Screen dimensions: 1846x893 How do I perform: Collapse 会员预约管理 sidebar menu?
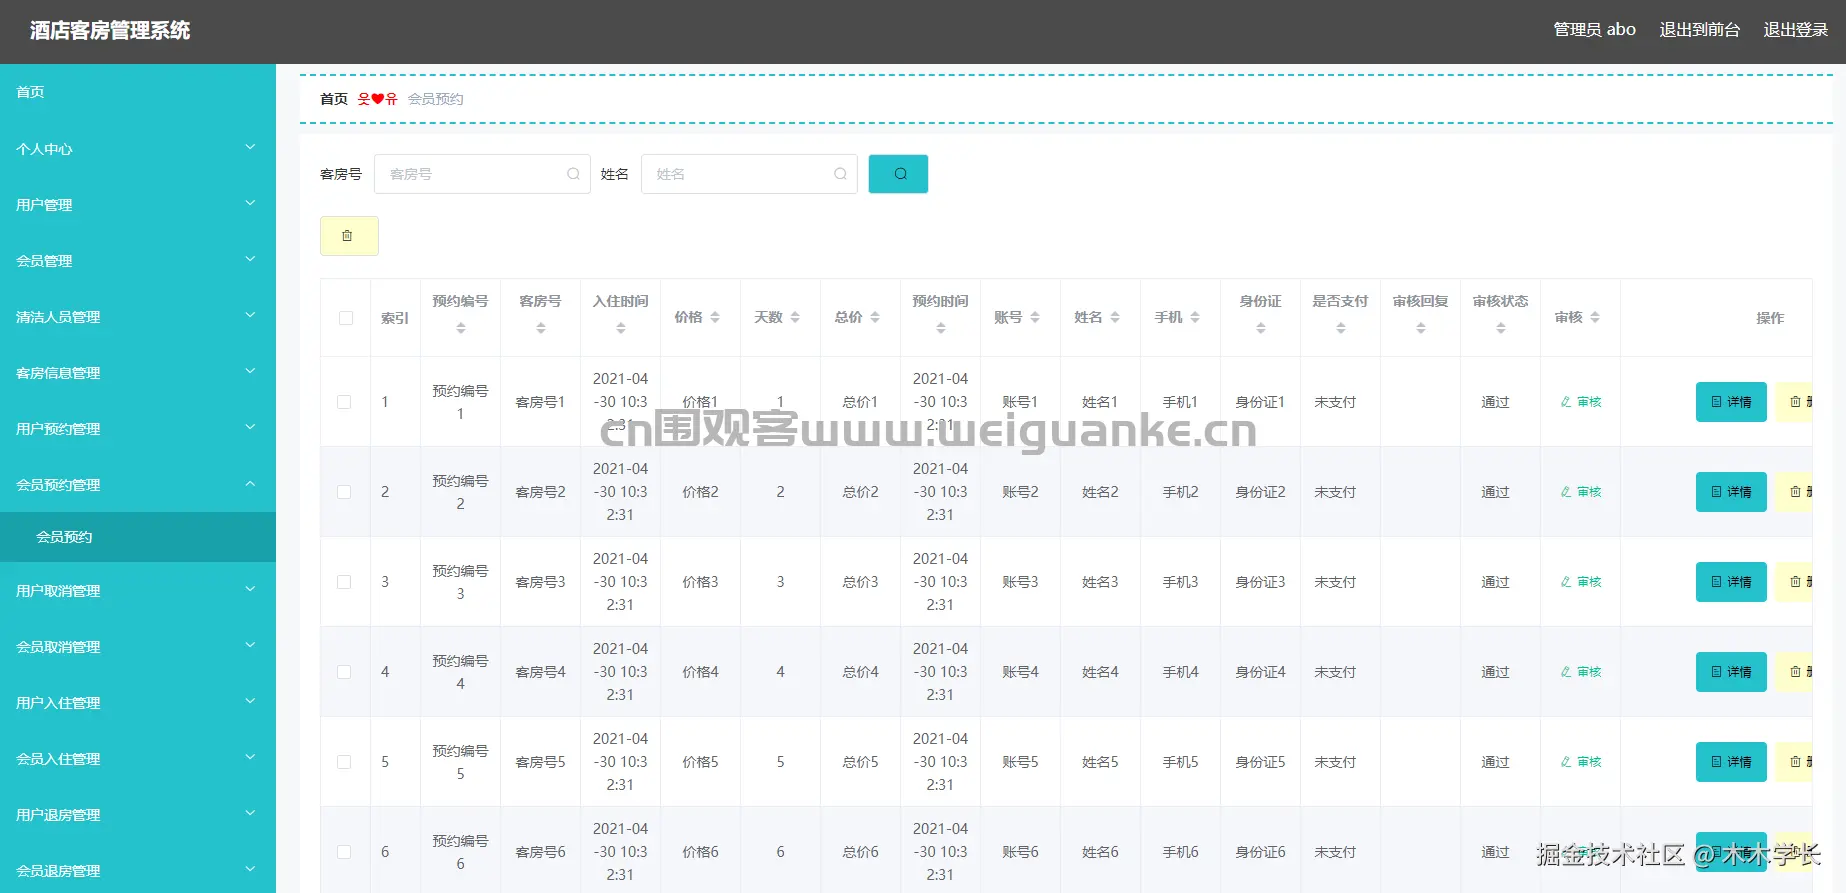[138, 485]
